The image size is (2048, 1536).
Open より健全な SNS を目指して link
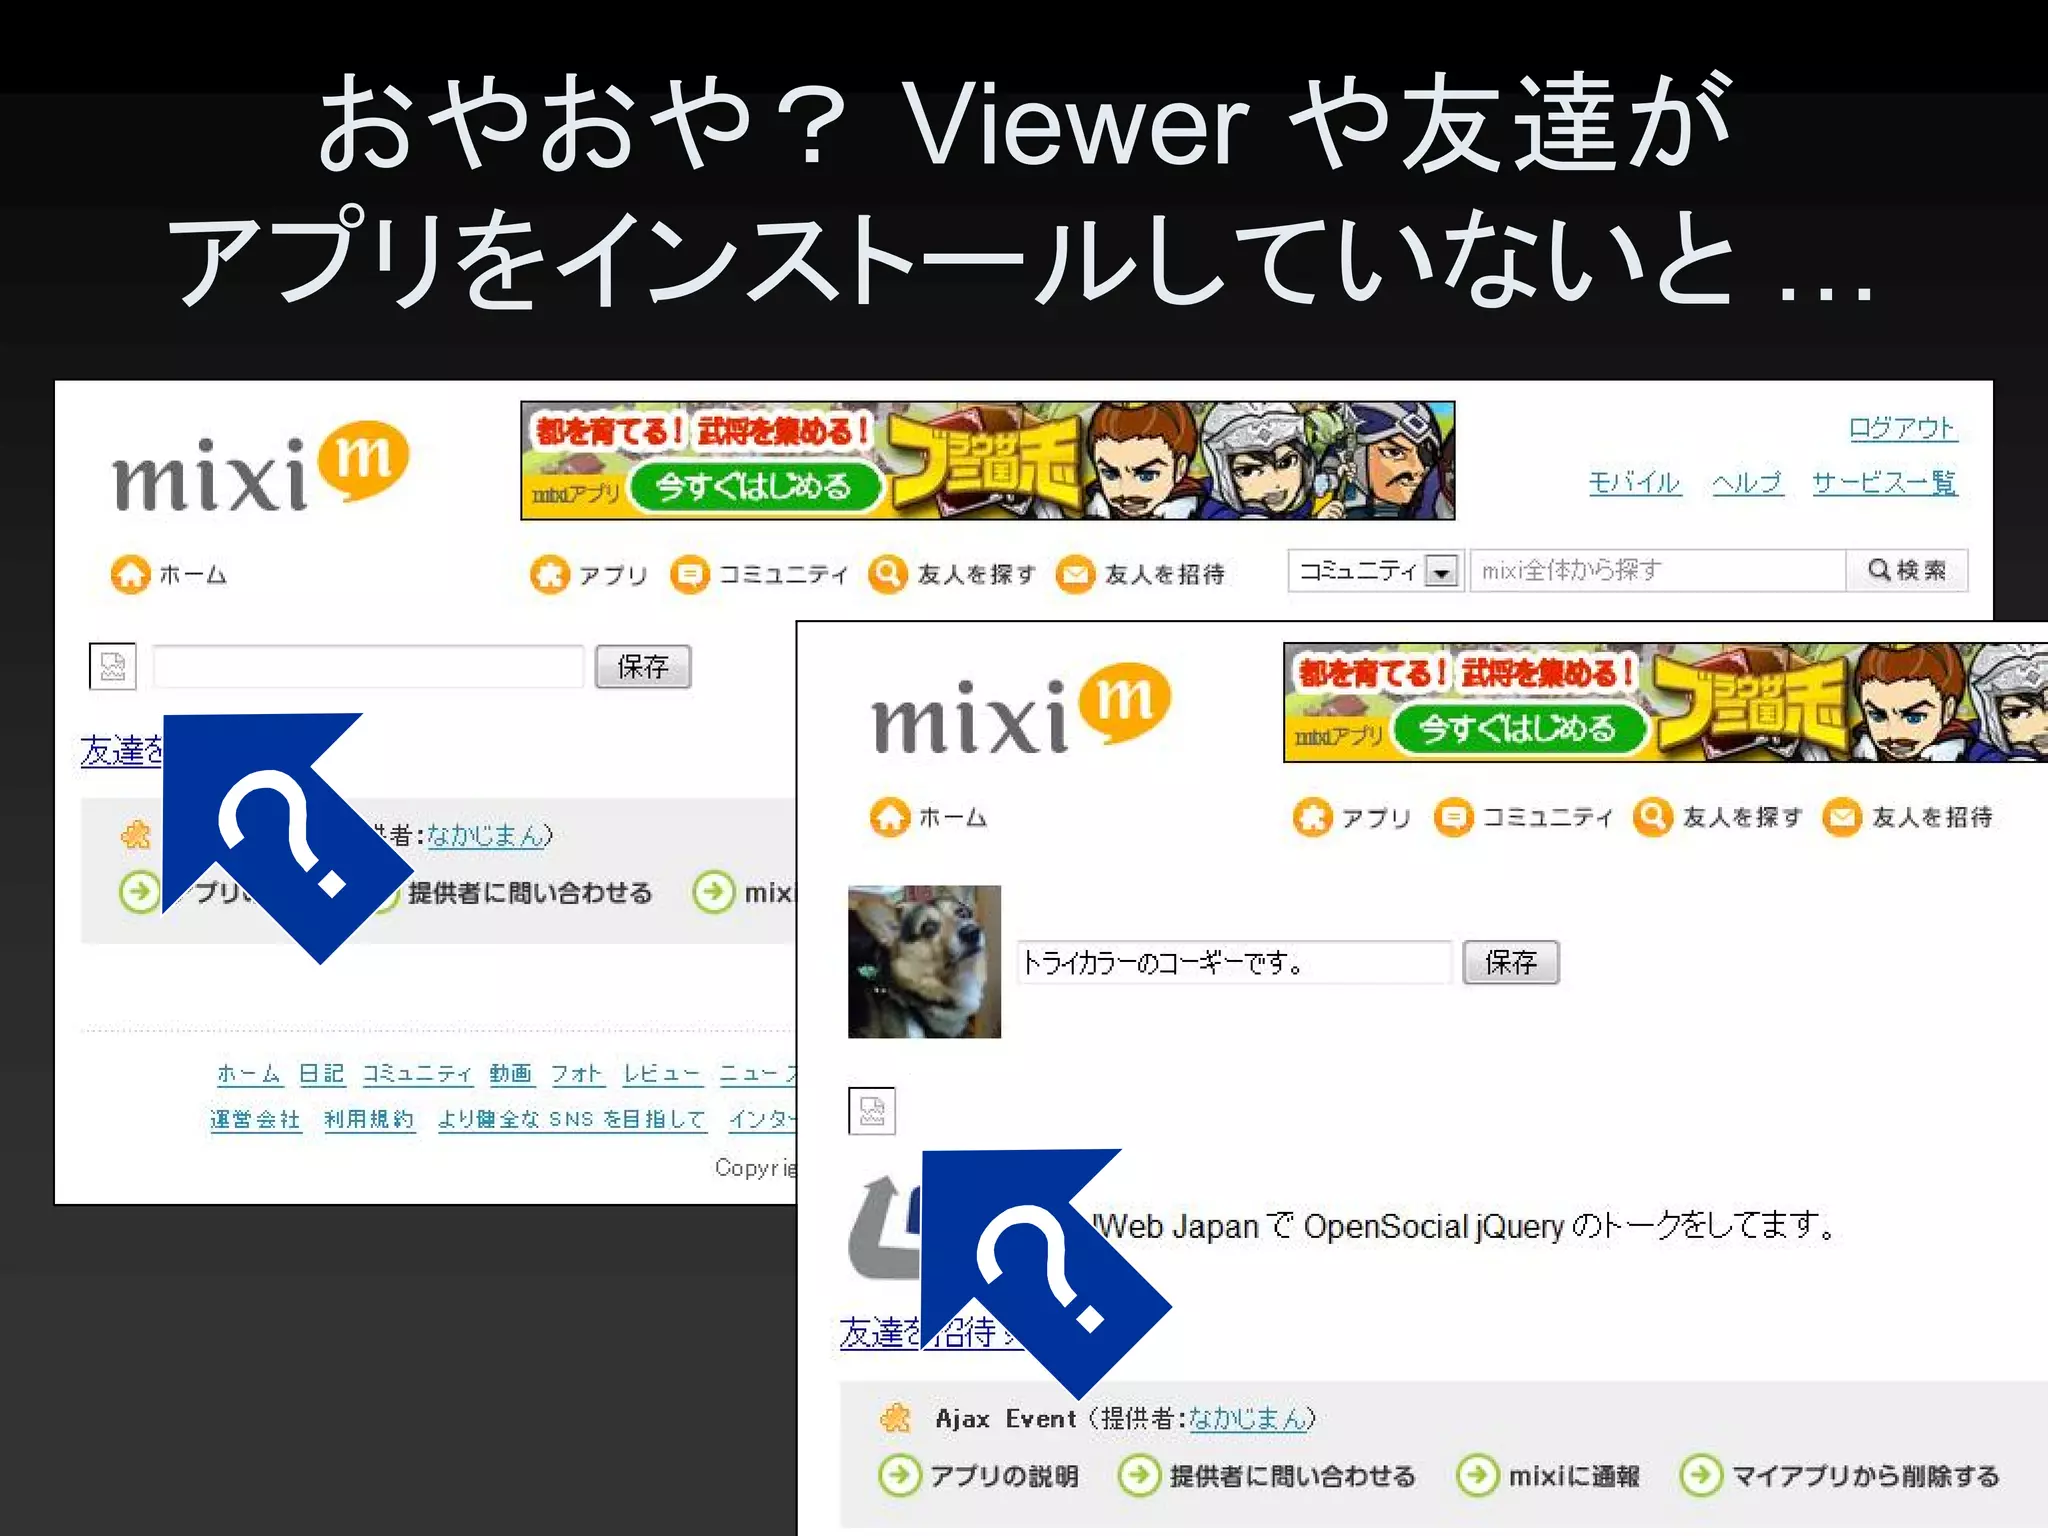[572, 1119]
